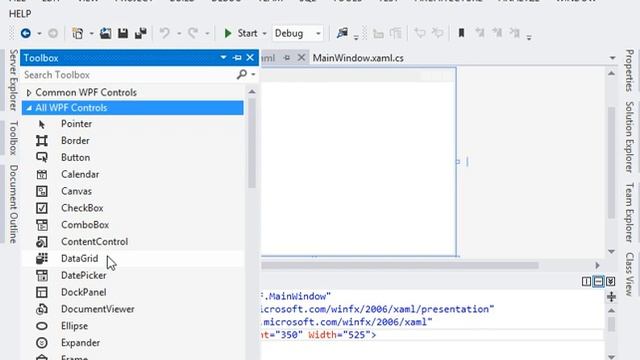This screenshot has height=360, width=640.
Task: Open the Solution Explorer side tab
Action: pos(630,137)
